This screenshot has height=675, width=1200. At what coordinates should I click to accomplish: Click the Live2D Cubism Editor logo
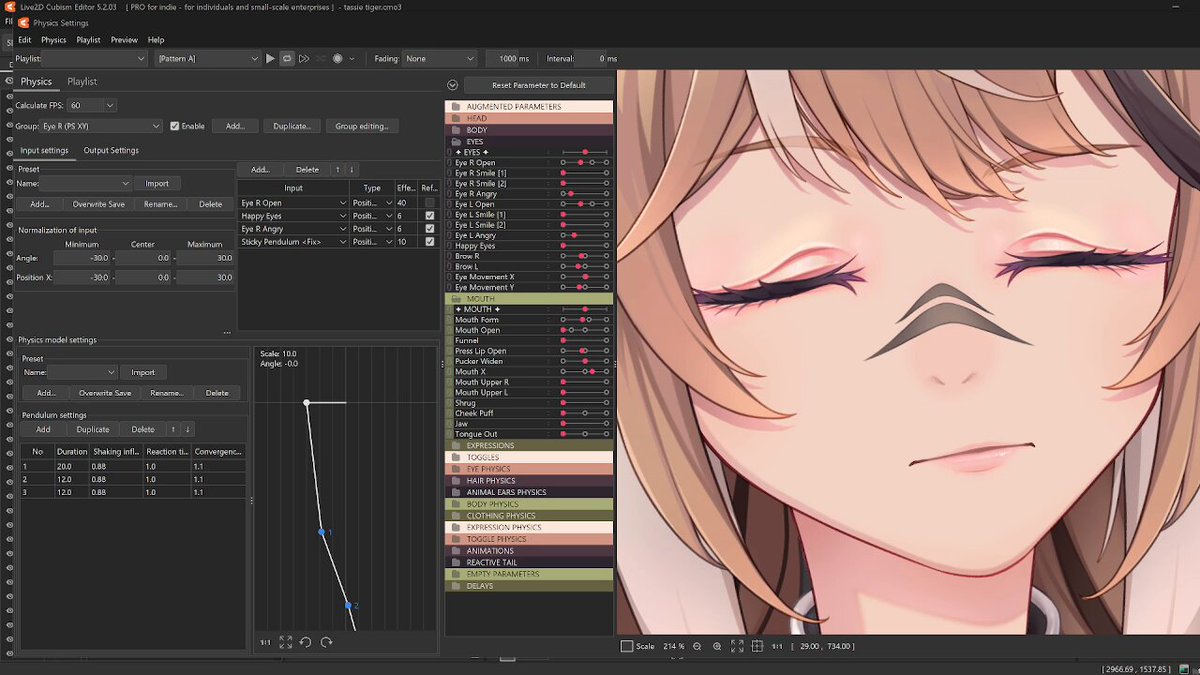tap(9, 6)
